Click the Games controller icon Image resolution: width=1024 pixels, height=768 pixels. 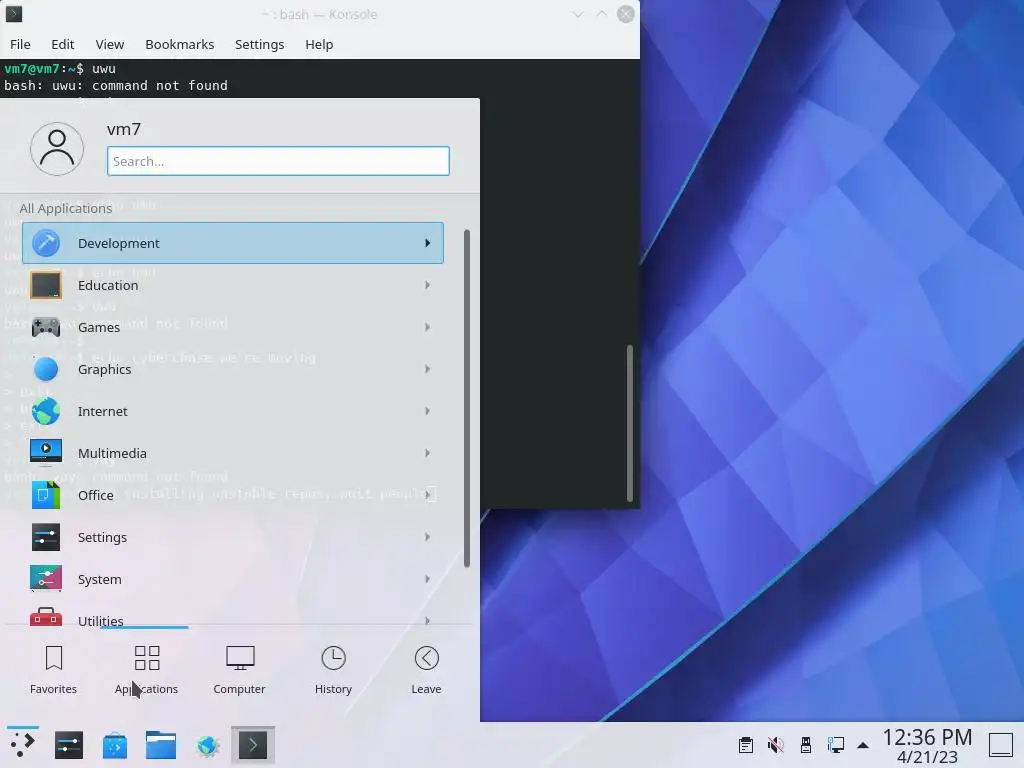[x=46, y=327]
